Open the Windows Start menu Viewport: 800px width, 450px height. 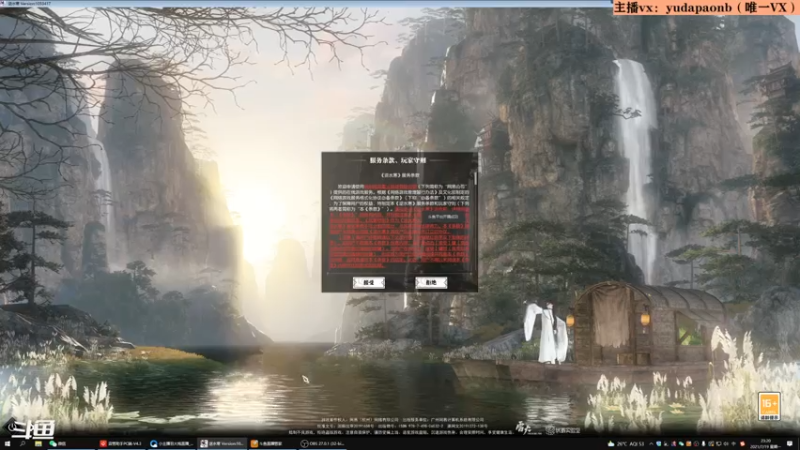click(x=7, y=444)
